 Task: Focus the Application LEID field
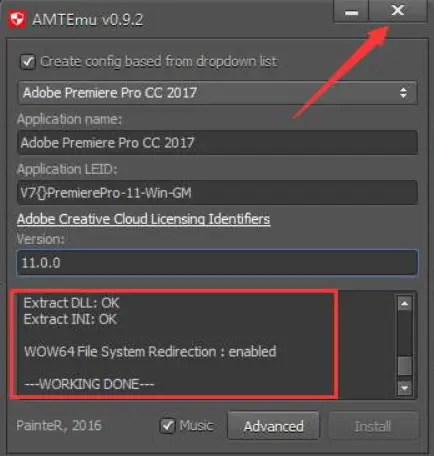click(x=217, y=193)
